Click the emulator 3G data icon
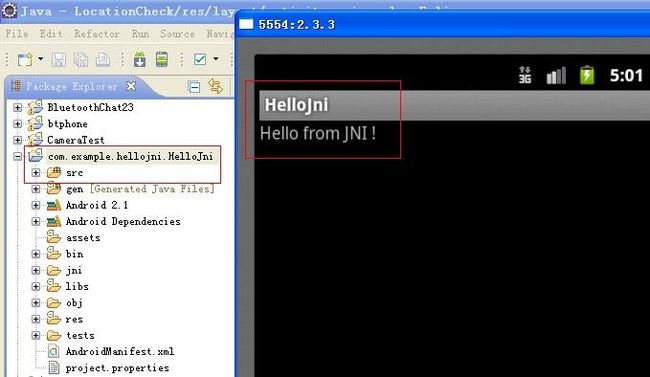 coord(525,75)
